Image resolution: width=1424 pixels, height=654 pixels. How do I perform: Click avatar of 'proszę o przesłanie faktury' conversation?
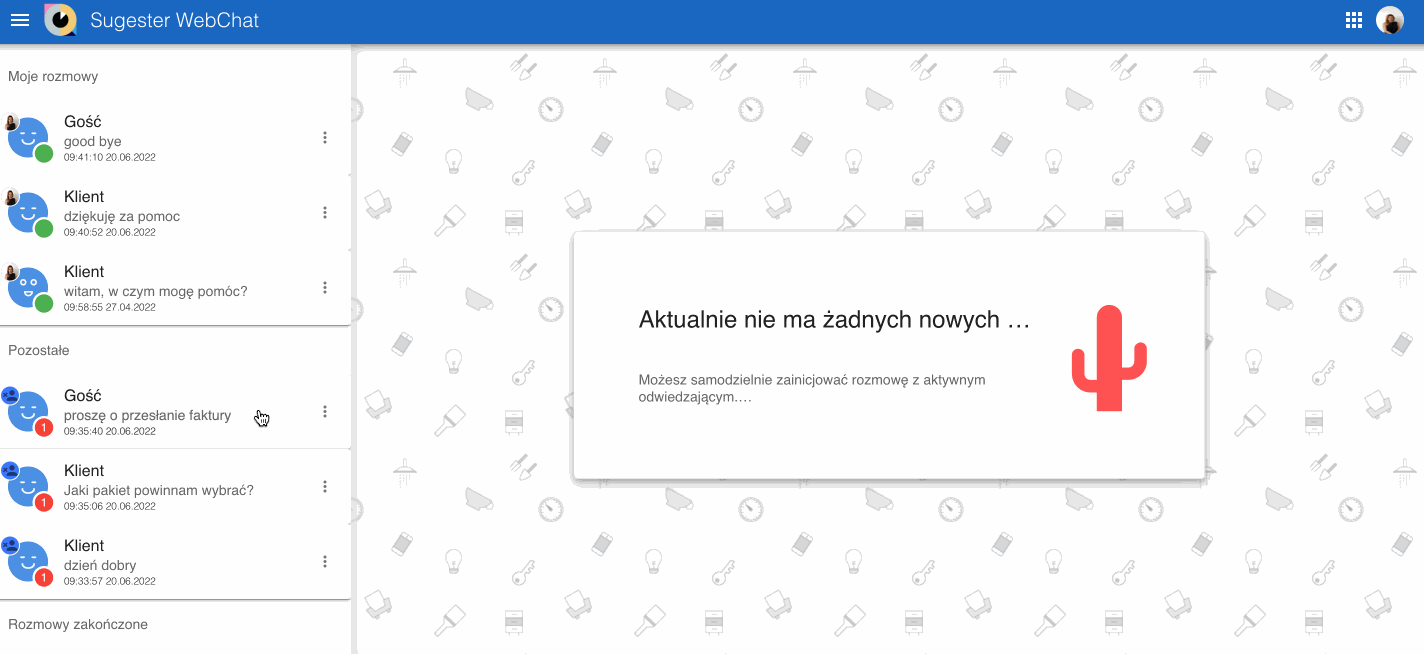click(x=28, y=412)
